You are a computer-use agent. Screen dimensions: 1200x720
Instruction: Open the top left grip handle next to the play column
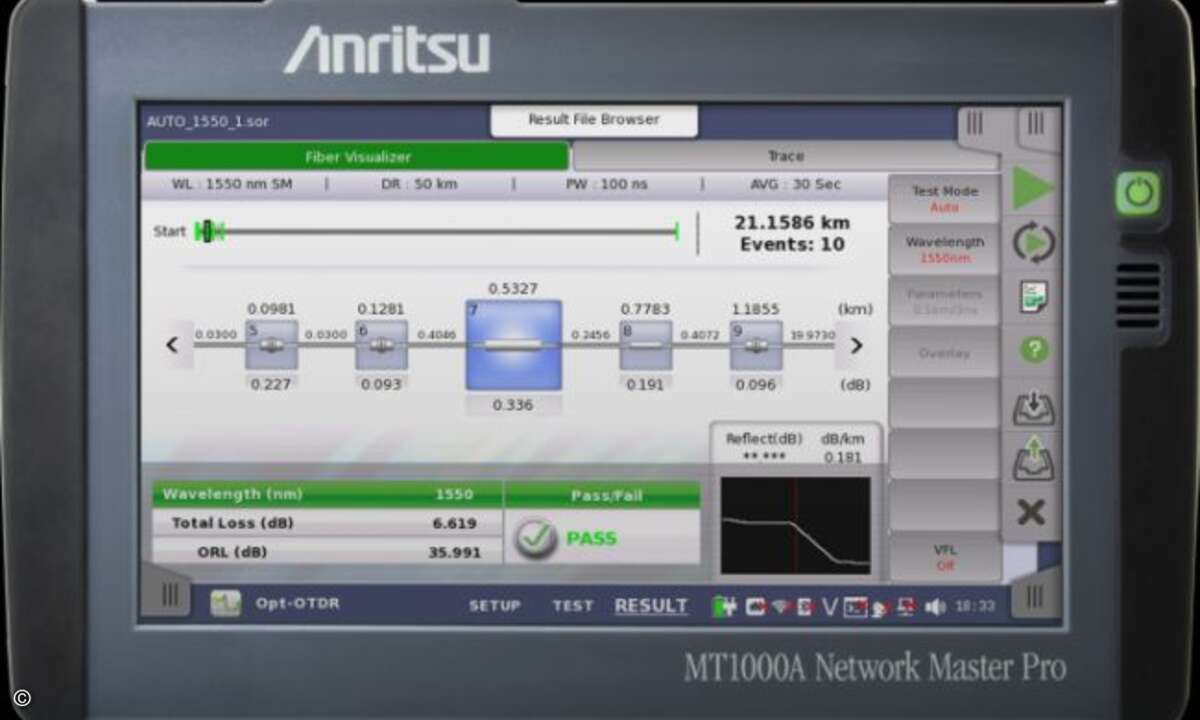click(x=974, y=124)
